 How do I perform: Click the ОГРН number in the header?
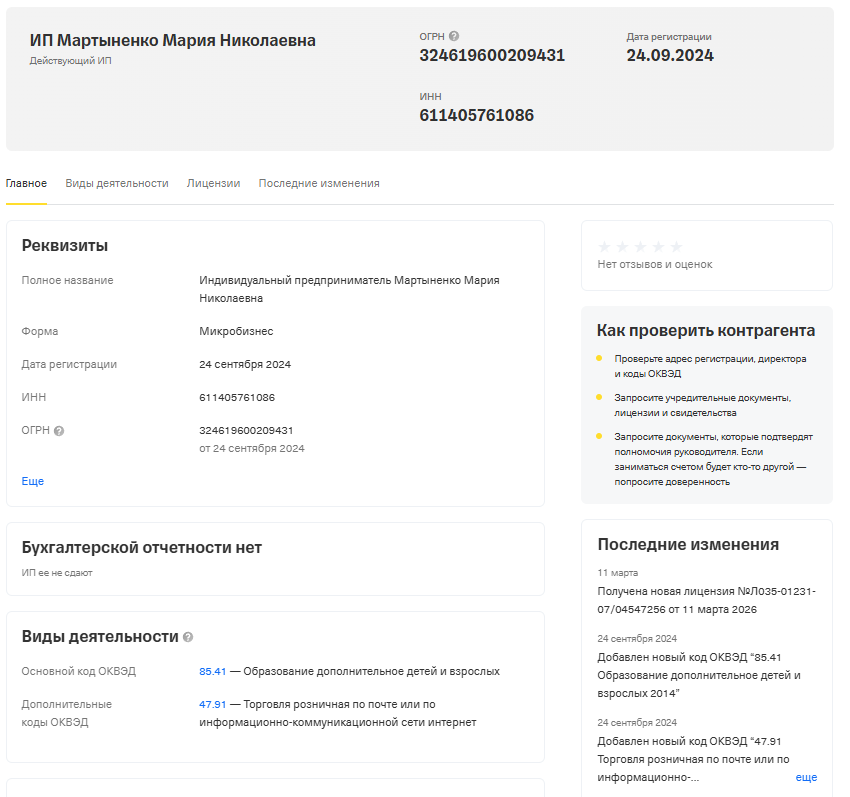point(492,56)
